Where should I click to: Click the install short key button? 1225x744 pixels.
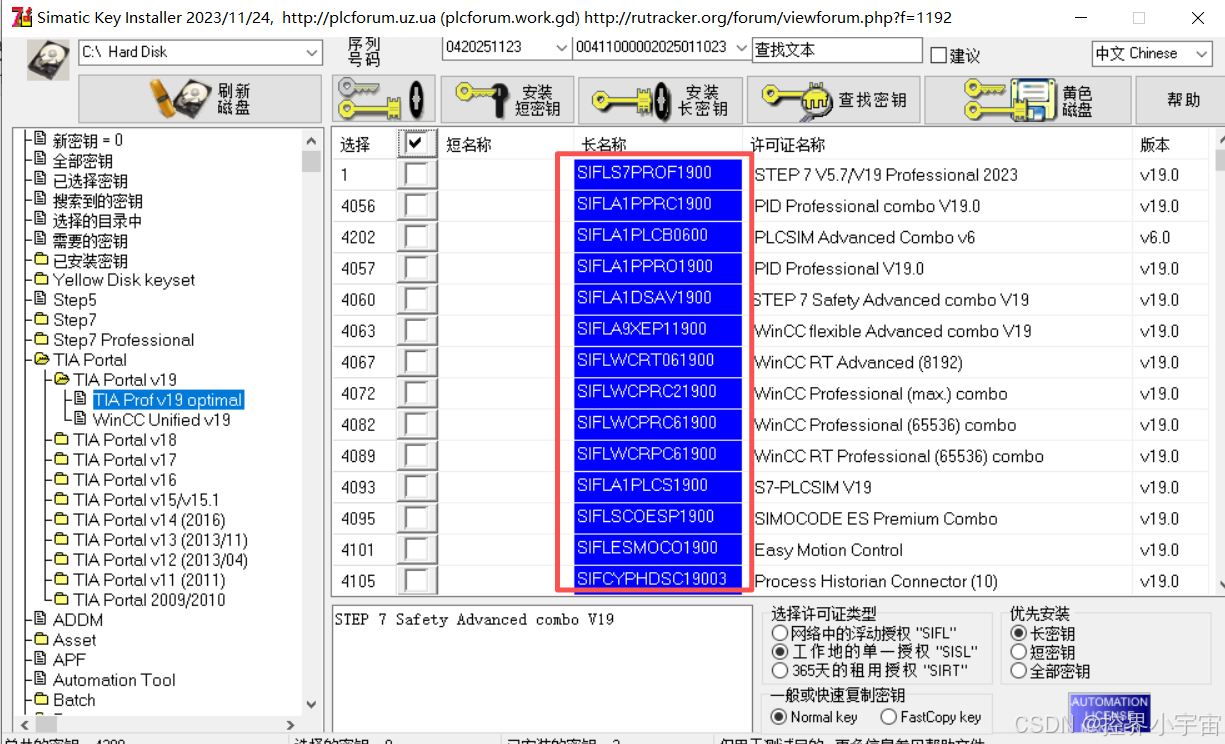coord(508,99)
